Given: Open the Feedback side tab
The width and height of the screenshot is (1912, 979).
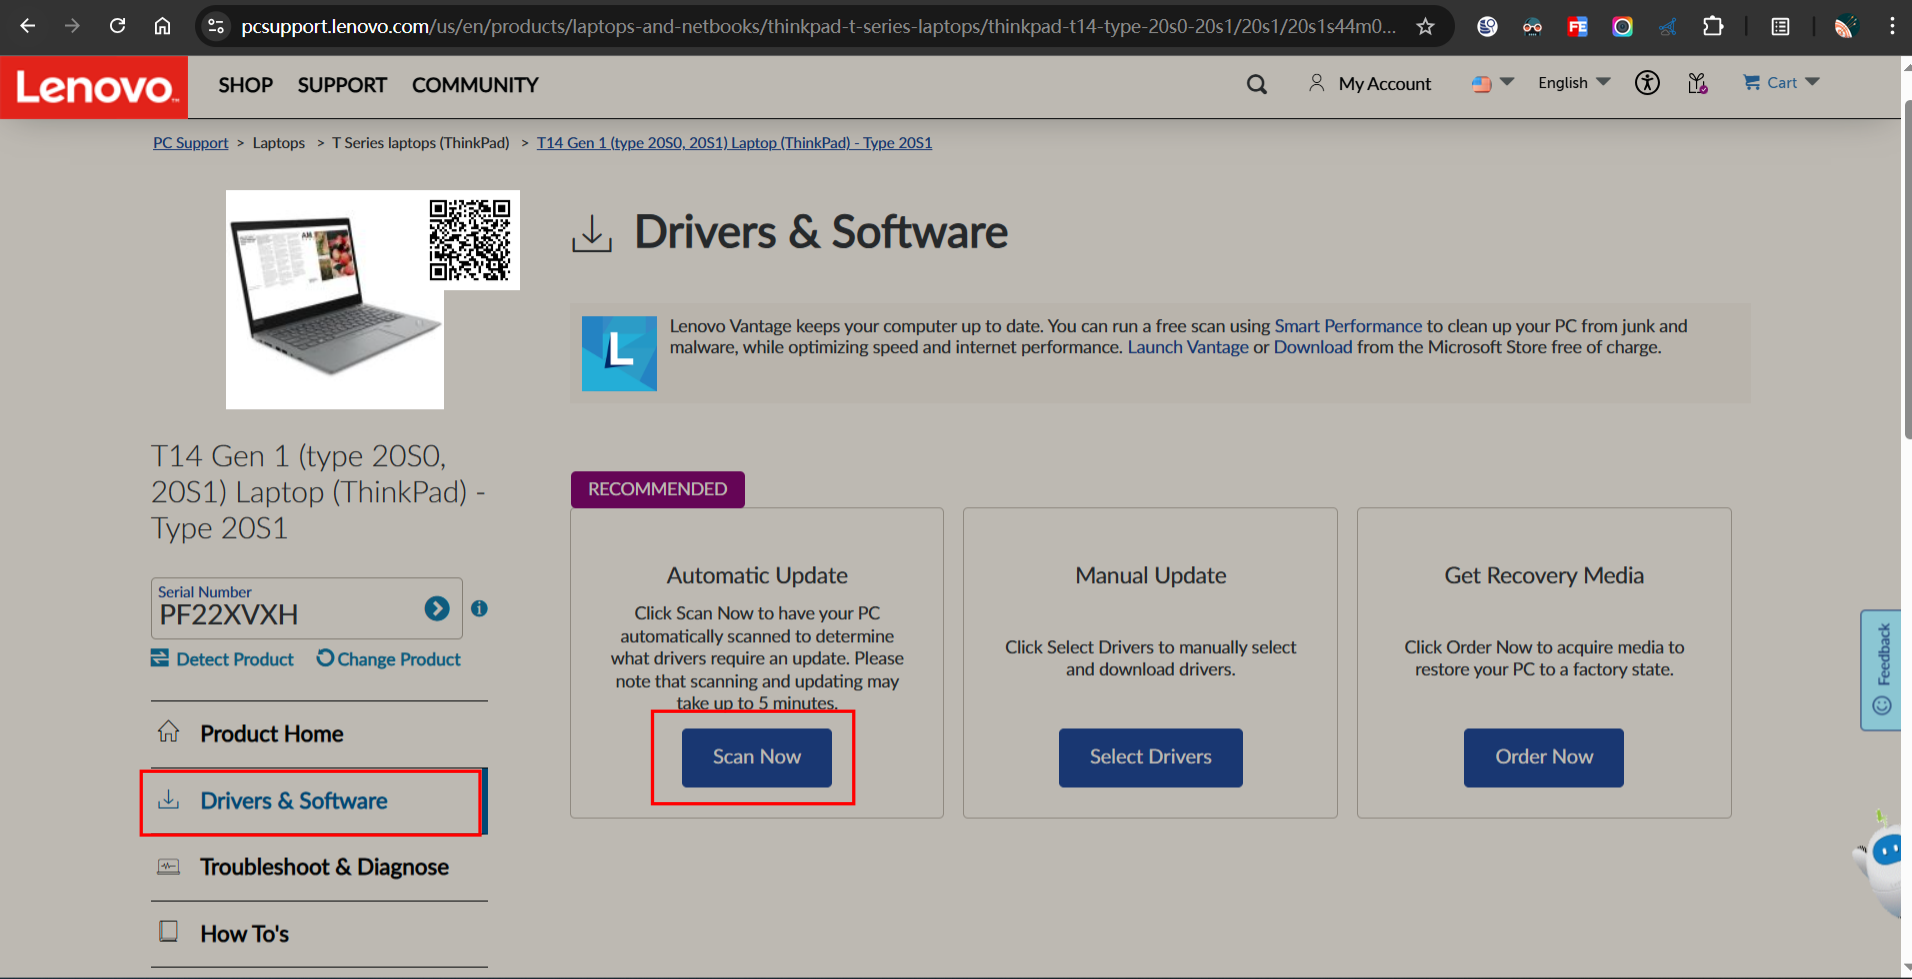Looking at the screenshot, I should (1882, 670).
